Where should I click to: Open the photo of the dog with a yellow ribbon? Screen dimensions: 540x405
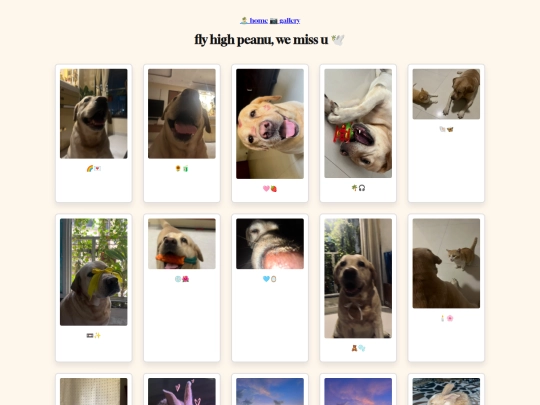pos(94,272)
